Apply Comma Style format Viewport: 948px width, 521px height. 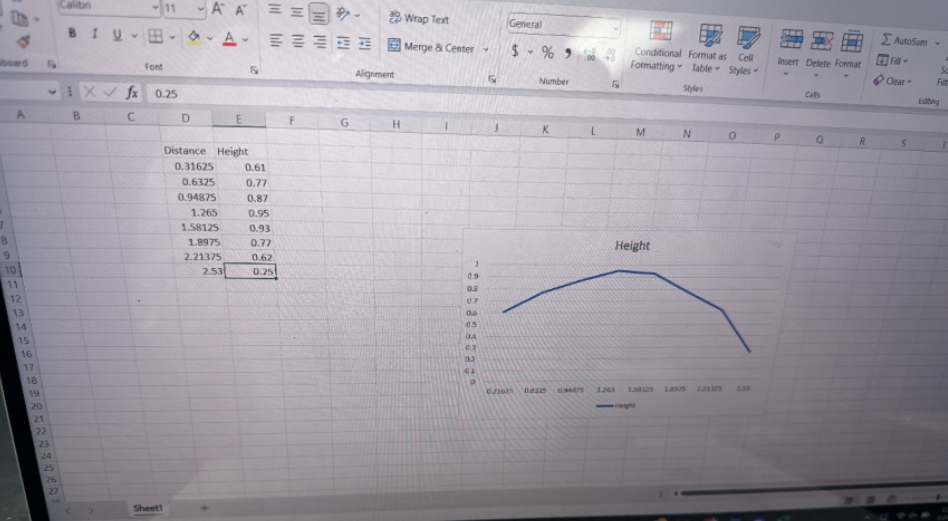[567, 54]
